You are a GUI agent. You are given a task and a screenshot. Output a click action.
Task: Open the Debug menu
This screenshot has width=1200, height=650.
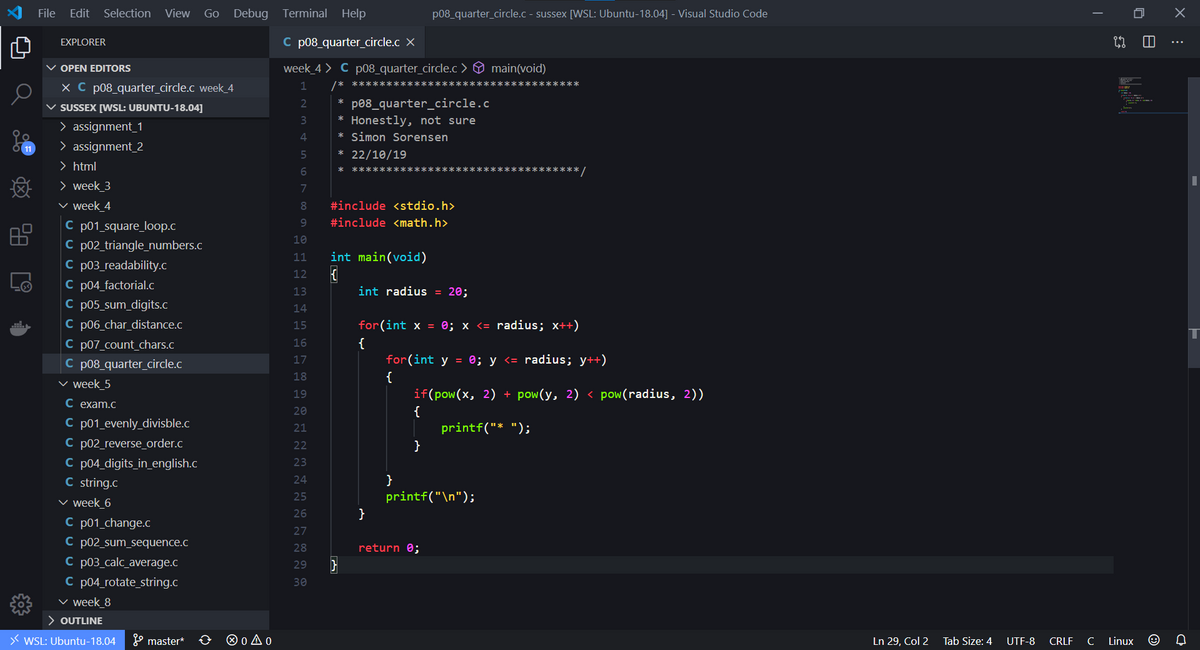(250, 13)
